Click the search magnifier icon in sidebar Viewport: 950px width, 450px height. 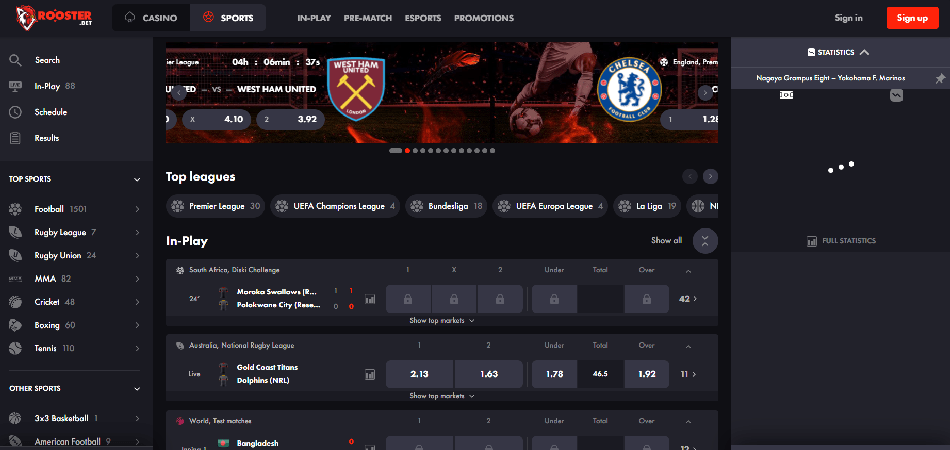(x=15, y=60)
